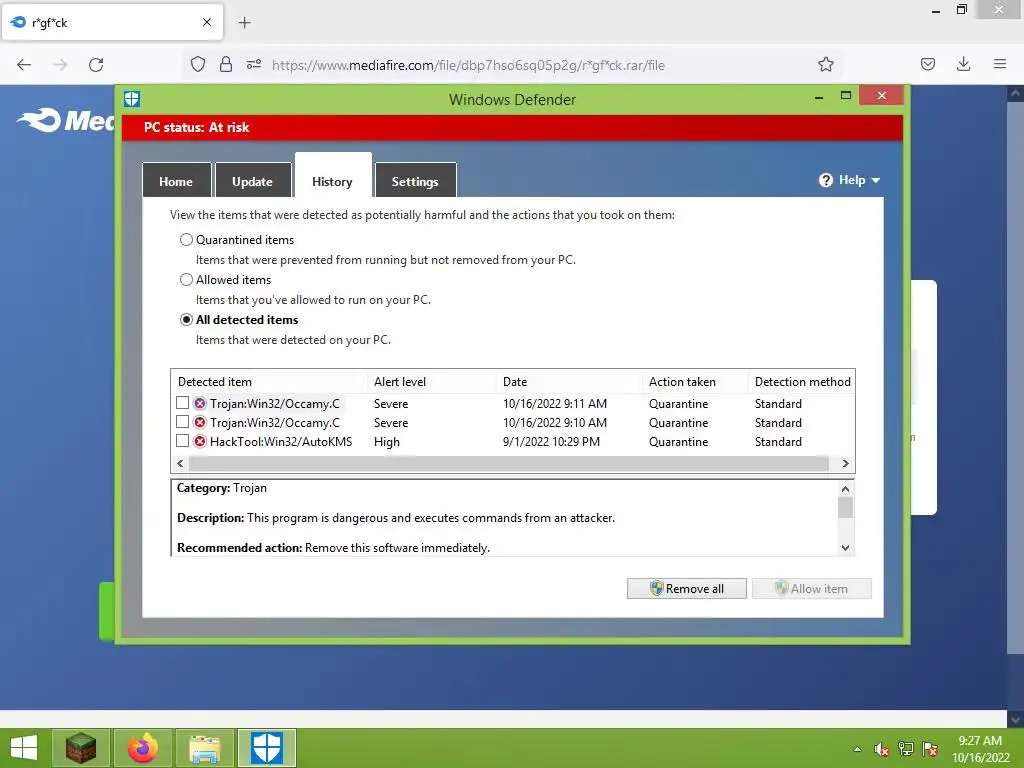1024x768 pixels.
Task: Bookmark this page with the star icon
Action: click(825, 65)
